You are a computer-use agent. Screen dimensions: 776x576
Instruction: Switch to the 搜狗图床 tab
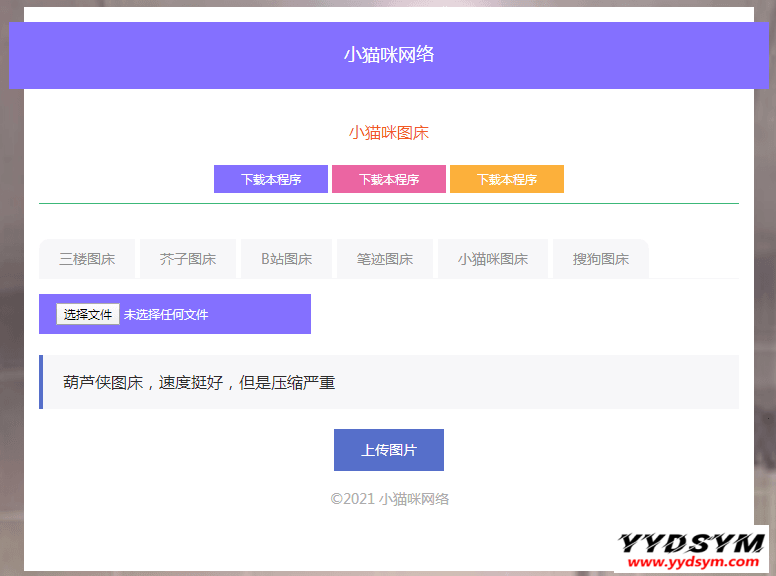pyautogui.click(x=600, y=259)
